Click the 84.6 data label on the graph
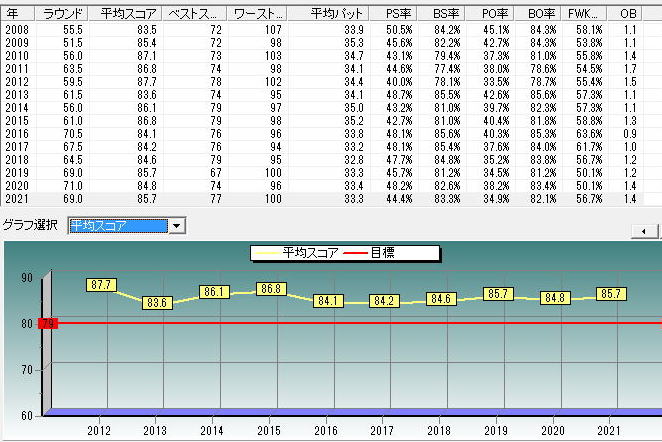662x442 pixels. click(441, 299)
